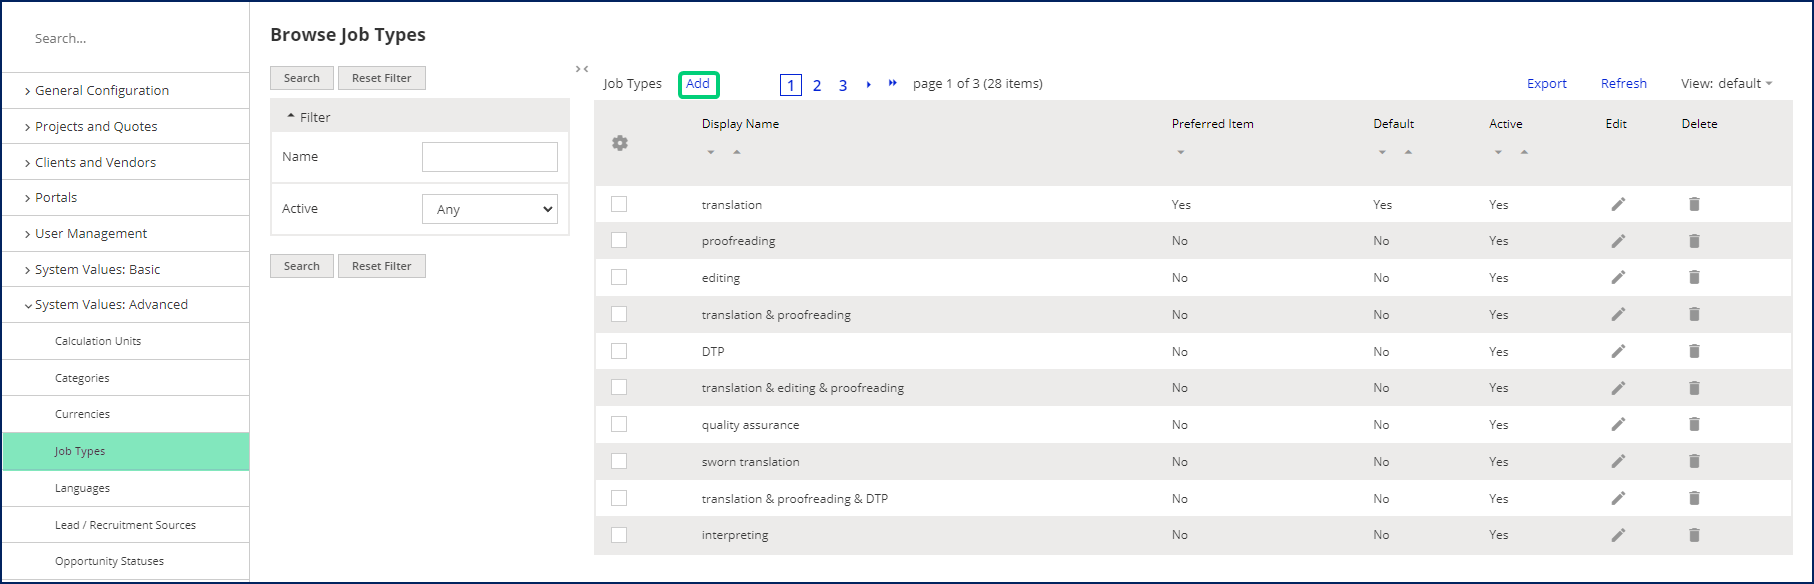
Task: Open the View: default dropdown
Action: click(1727, 84)
